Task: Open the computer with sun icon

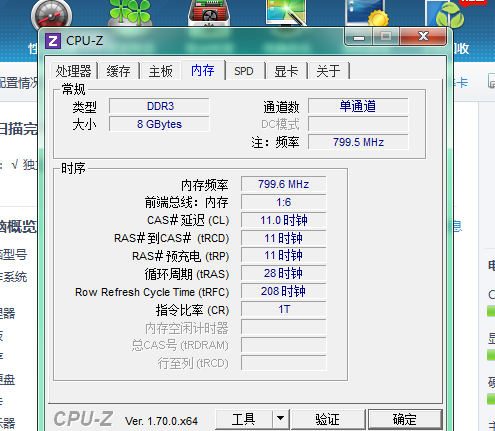Action: pos(367,13)
